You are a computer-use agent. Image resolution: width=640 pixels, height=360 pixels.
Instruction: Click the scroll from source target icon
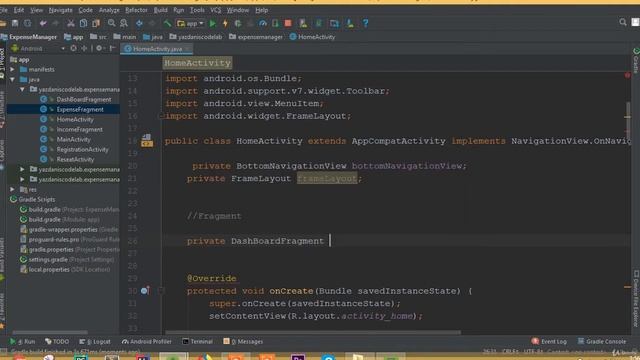(x=73, y=48)
